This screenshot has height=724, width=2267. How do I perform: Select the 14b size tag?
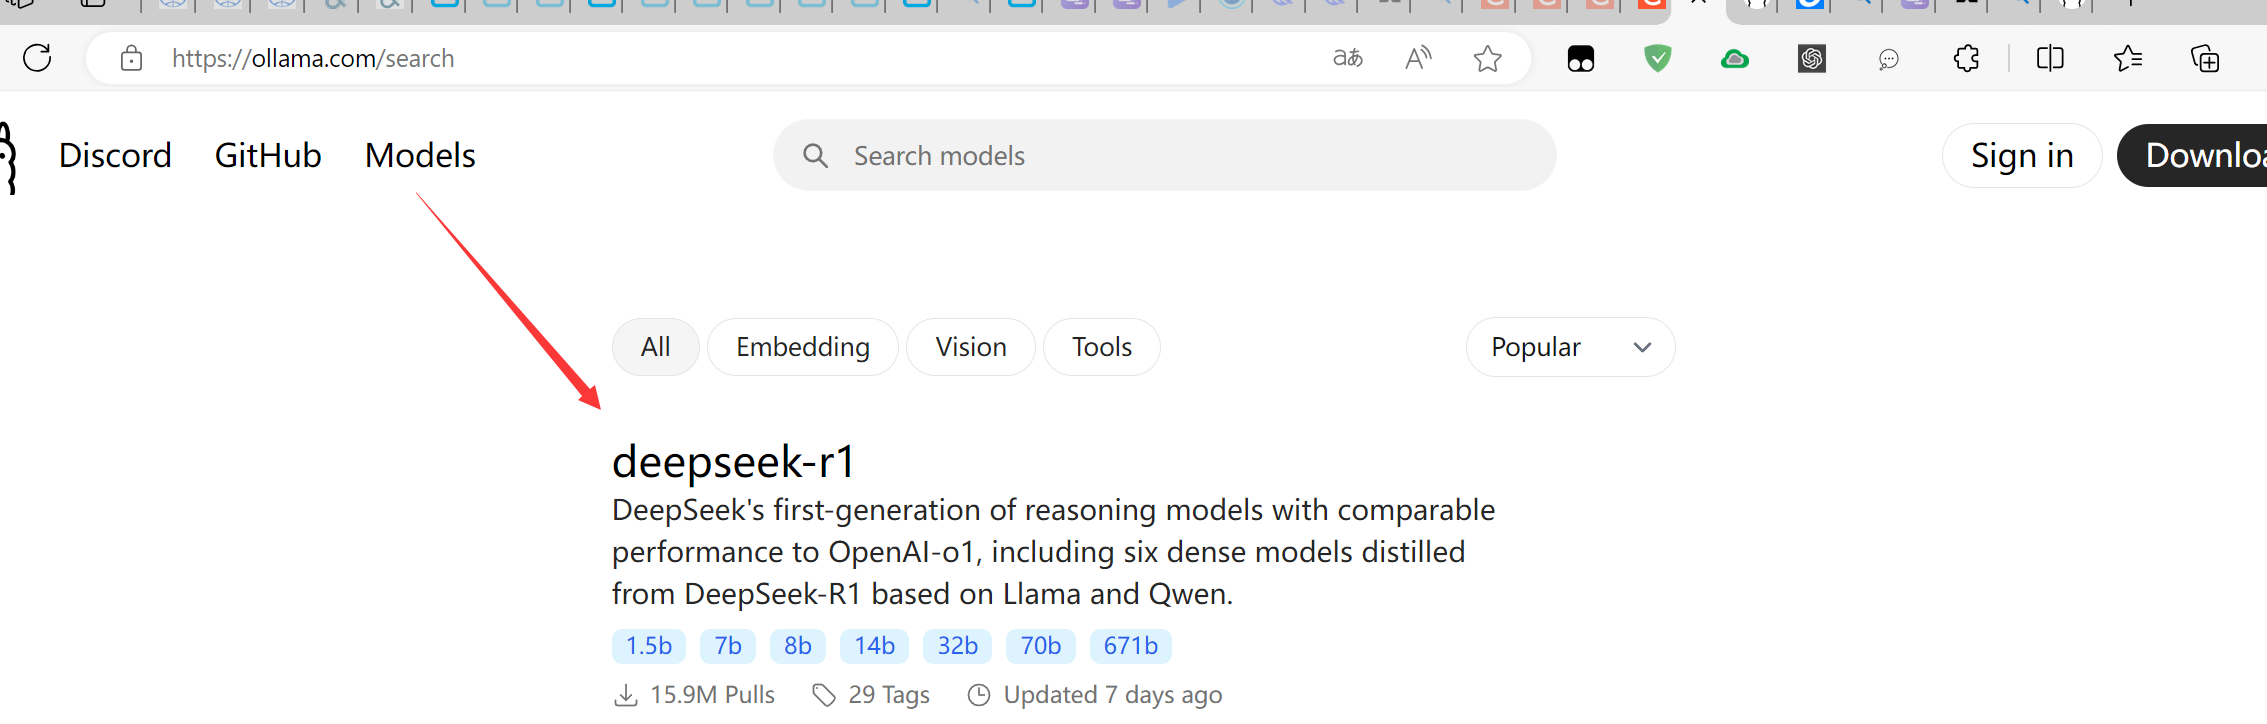pyautogui.click(x=874, y=646)
